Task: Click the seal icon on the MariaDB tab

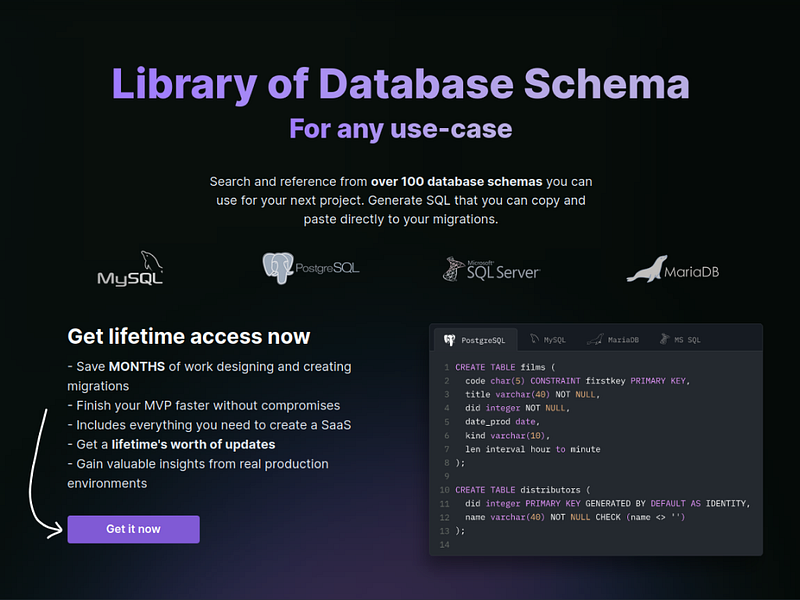Action: [x=596, y=339]
